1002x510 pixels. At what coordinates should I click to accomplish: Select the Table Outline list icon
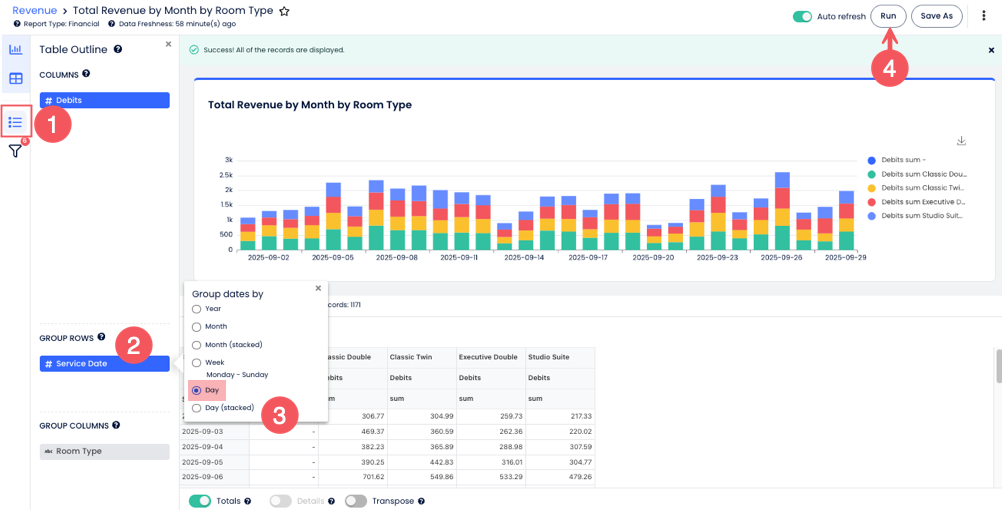tap(15, 122)
